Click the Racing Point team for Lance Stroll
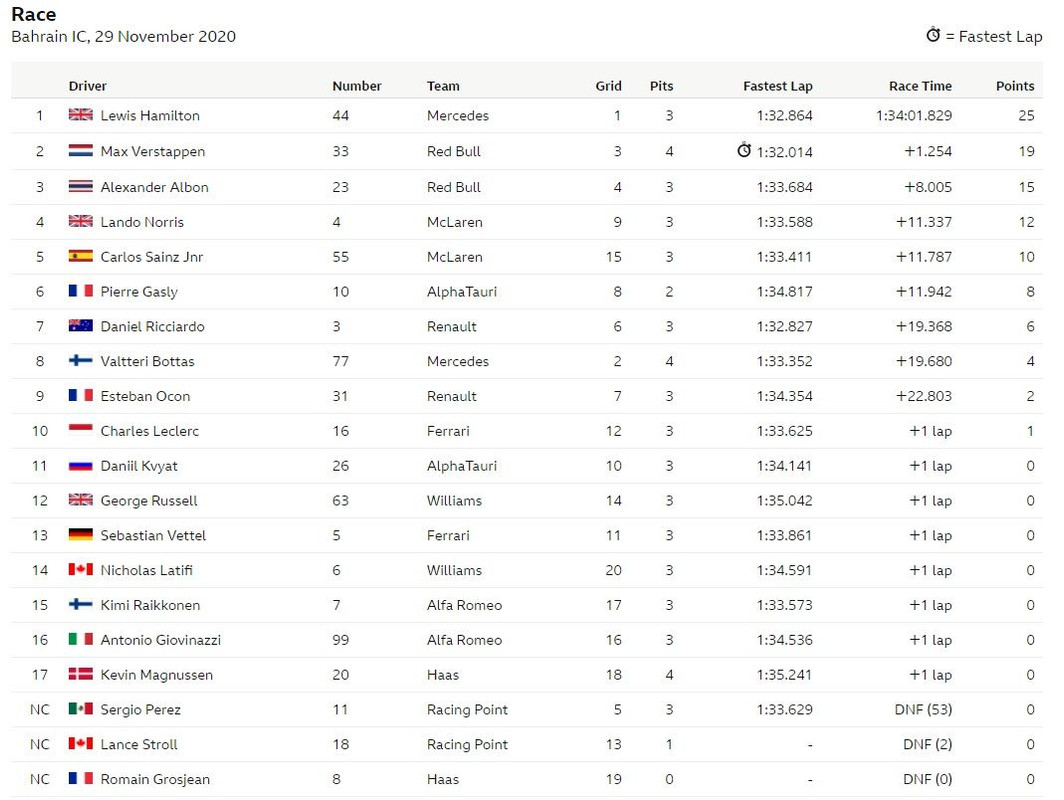 coord(467,744)
